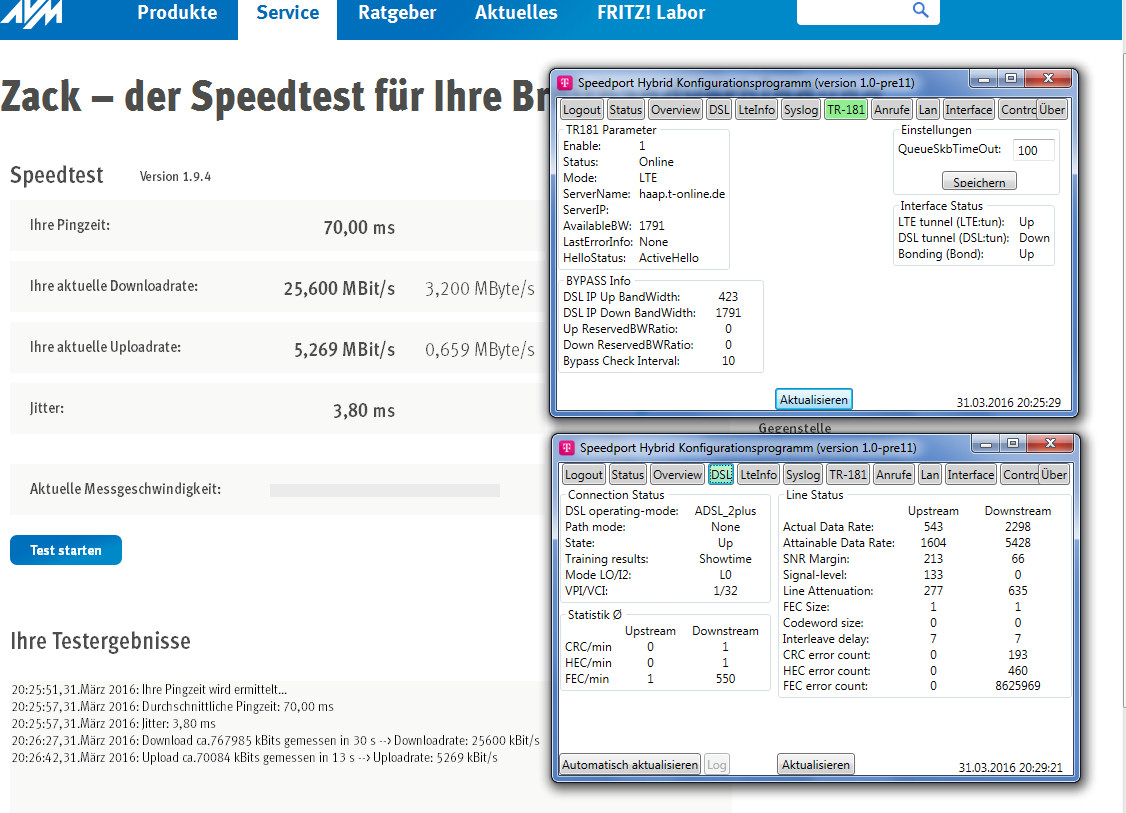Click the Aktuelle Messgeschwindigkeit progress bar
Screen dimensions: 1126x813
[385, 491]
